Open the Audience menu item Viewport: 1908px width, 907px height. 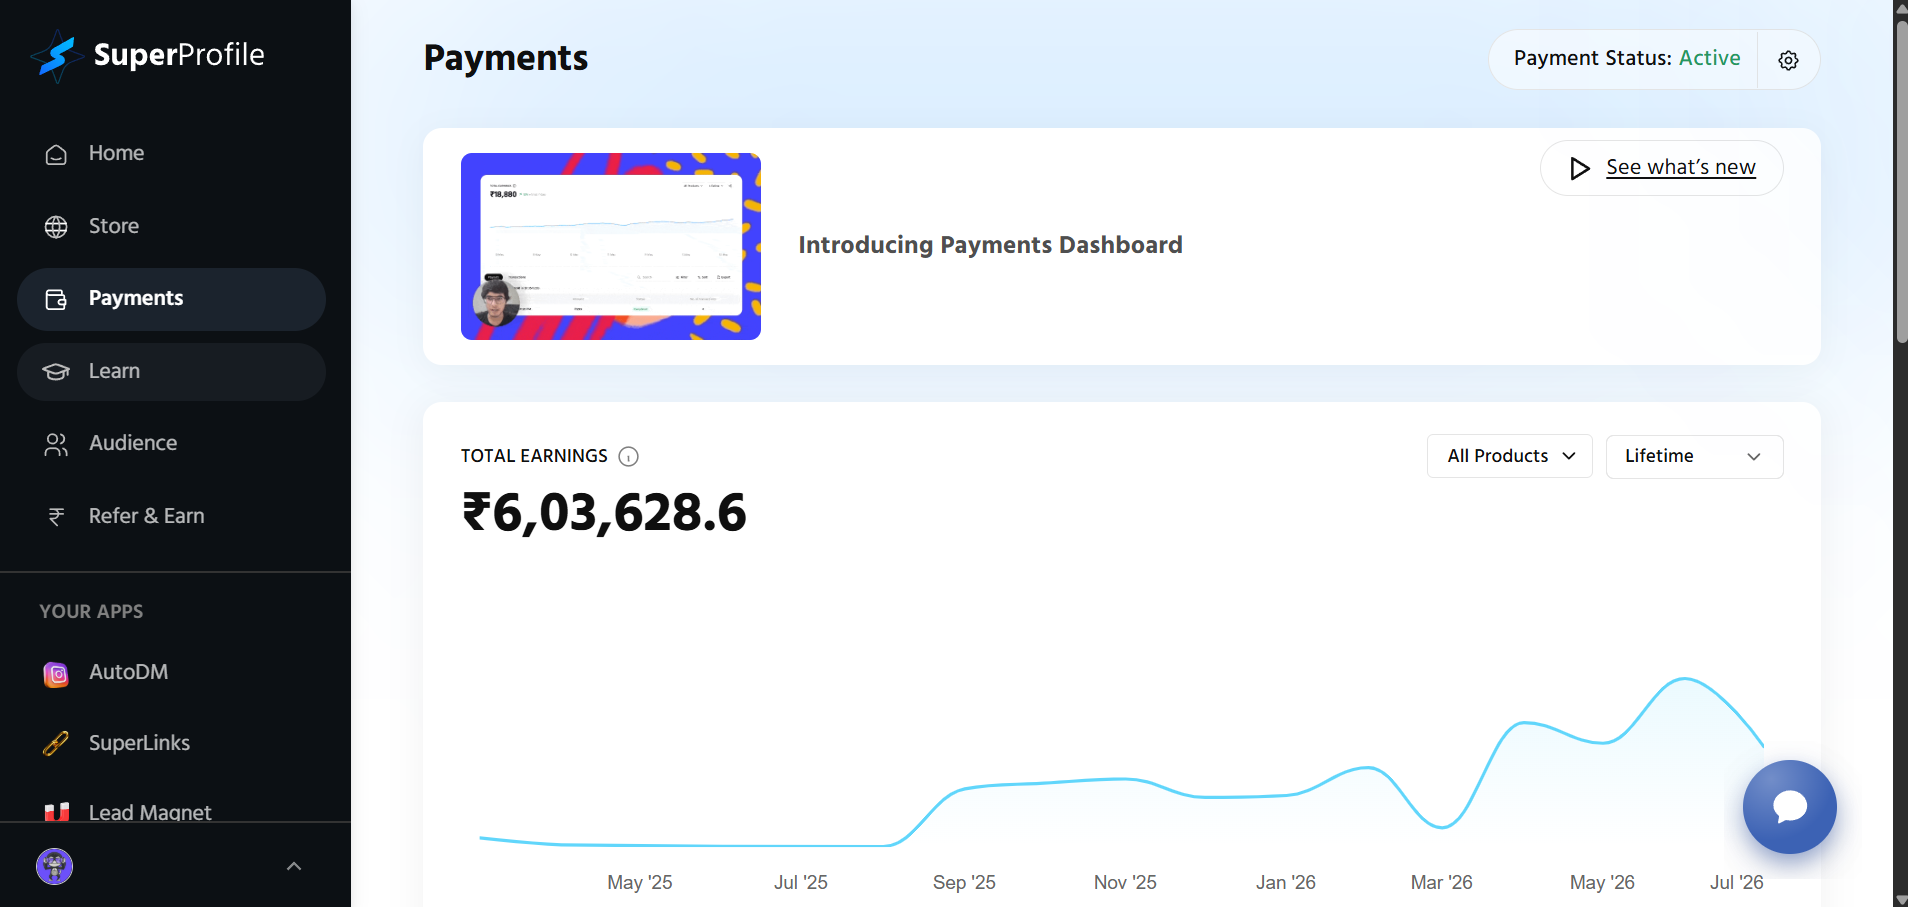pos(171,443)
